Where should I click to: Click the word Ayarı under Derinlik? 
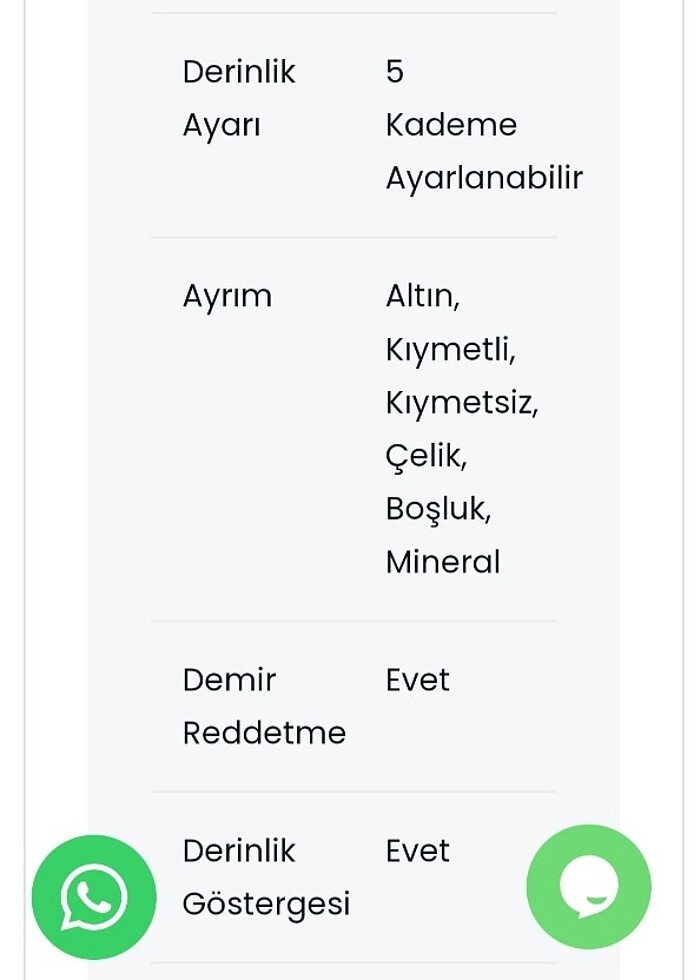pyautogui.click(x=221, y=125)
